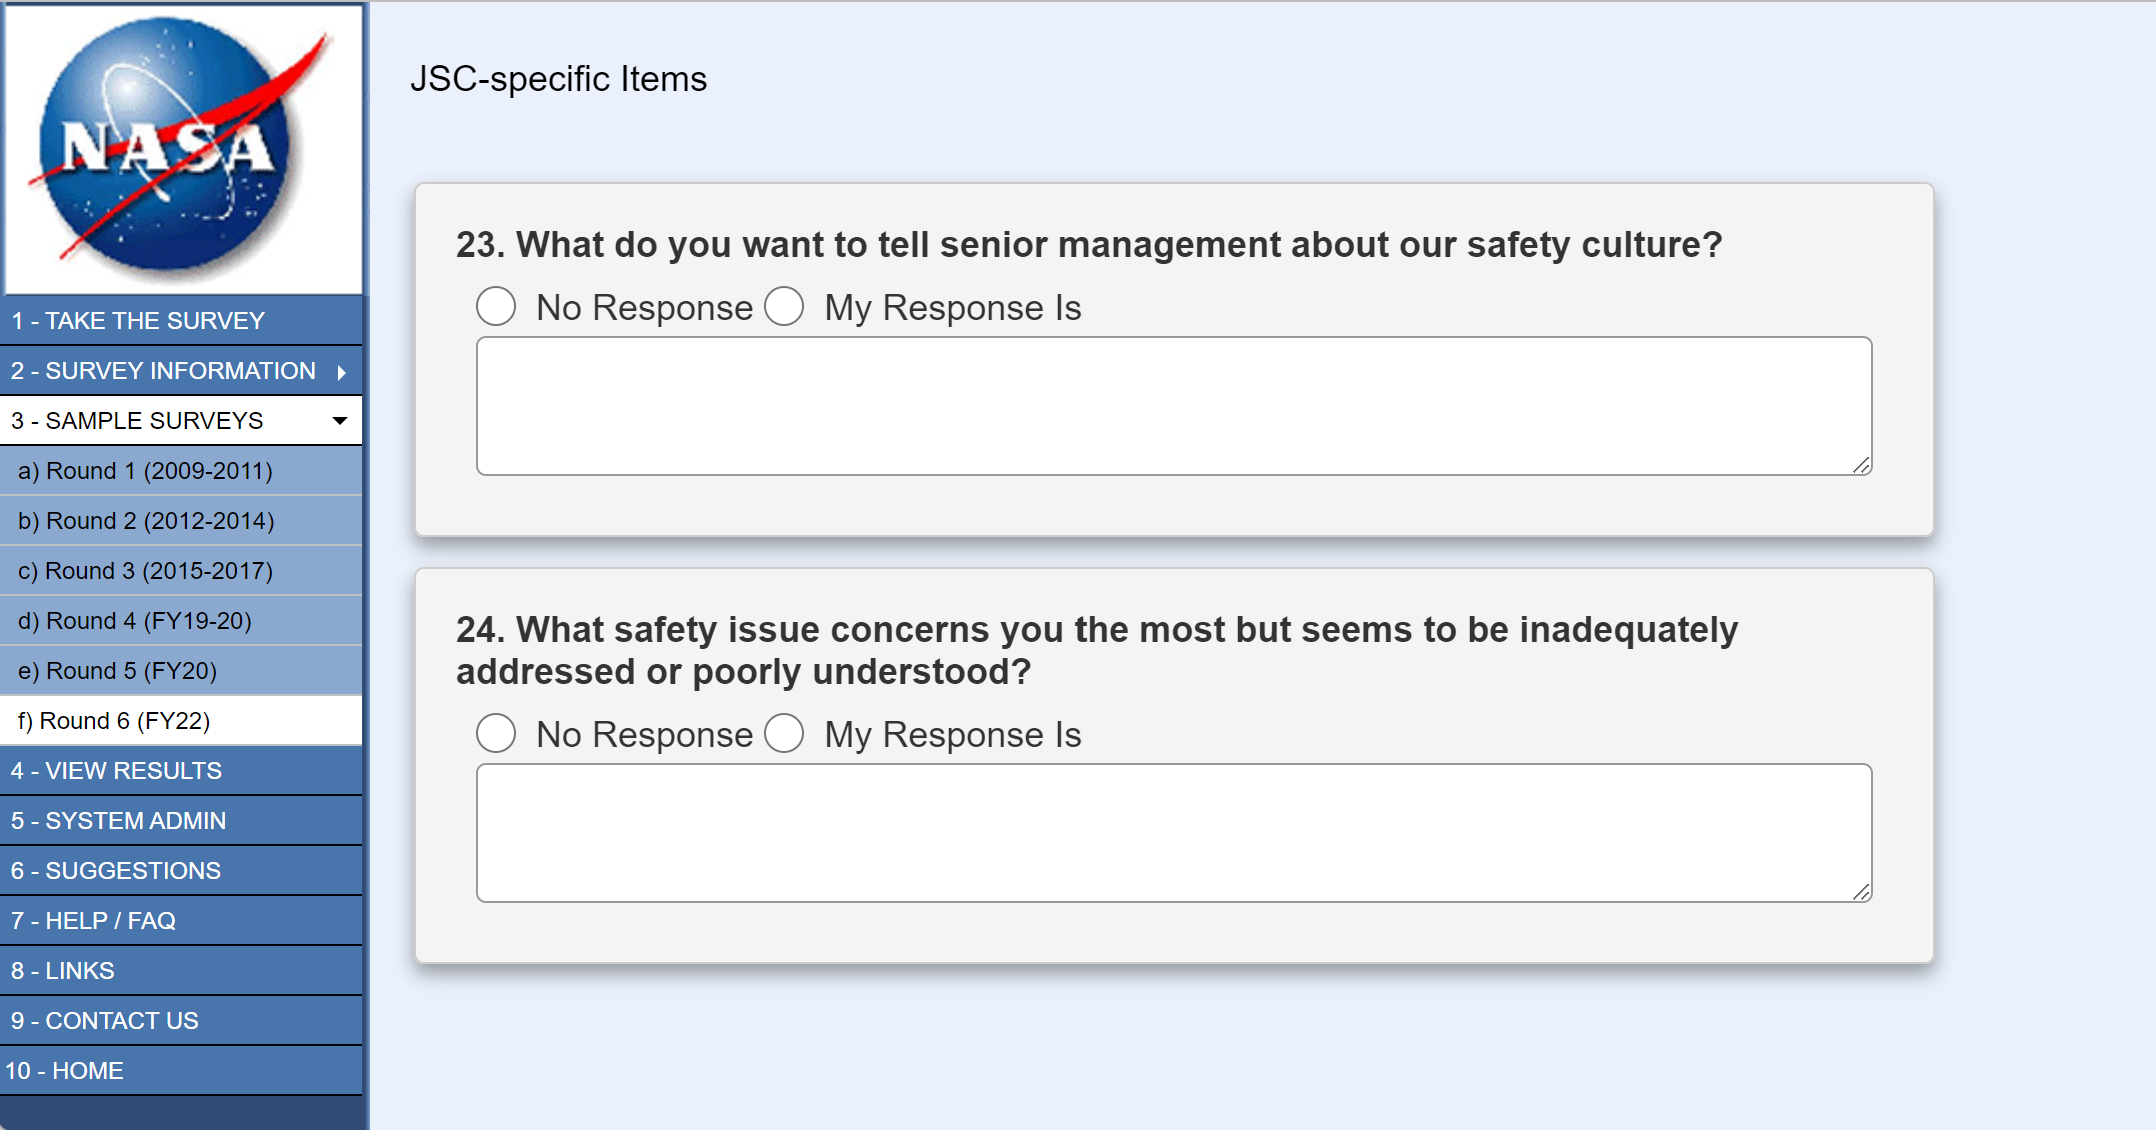Open Take The Survey menu item
The width and height of the screenshot is (2156, 1130).
tap(138, 321)
